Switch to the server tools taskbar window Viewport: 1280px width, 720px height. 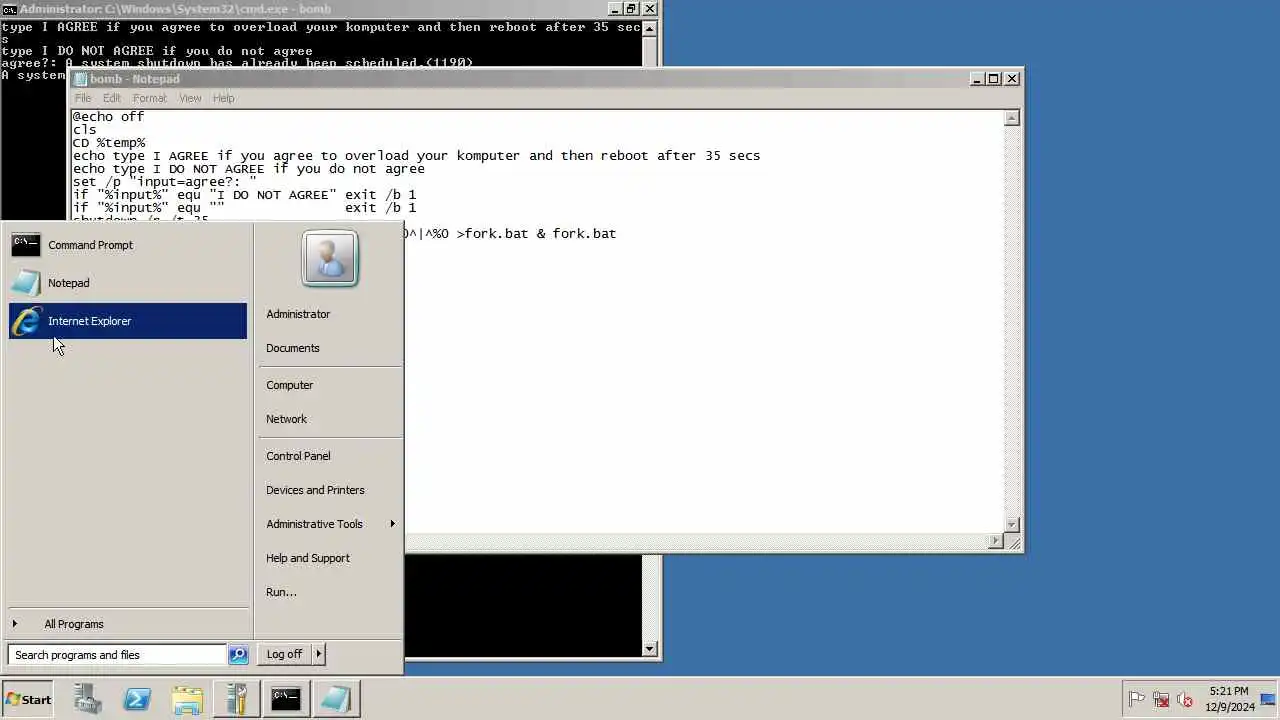[237, 699]
